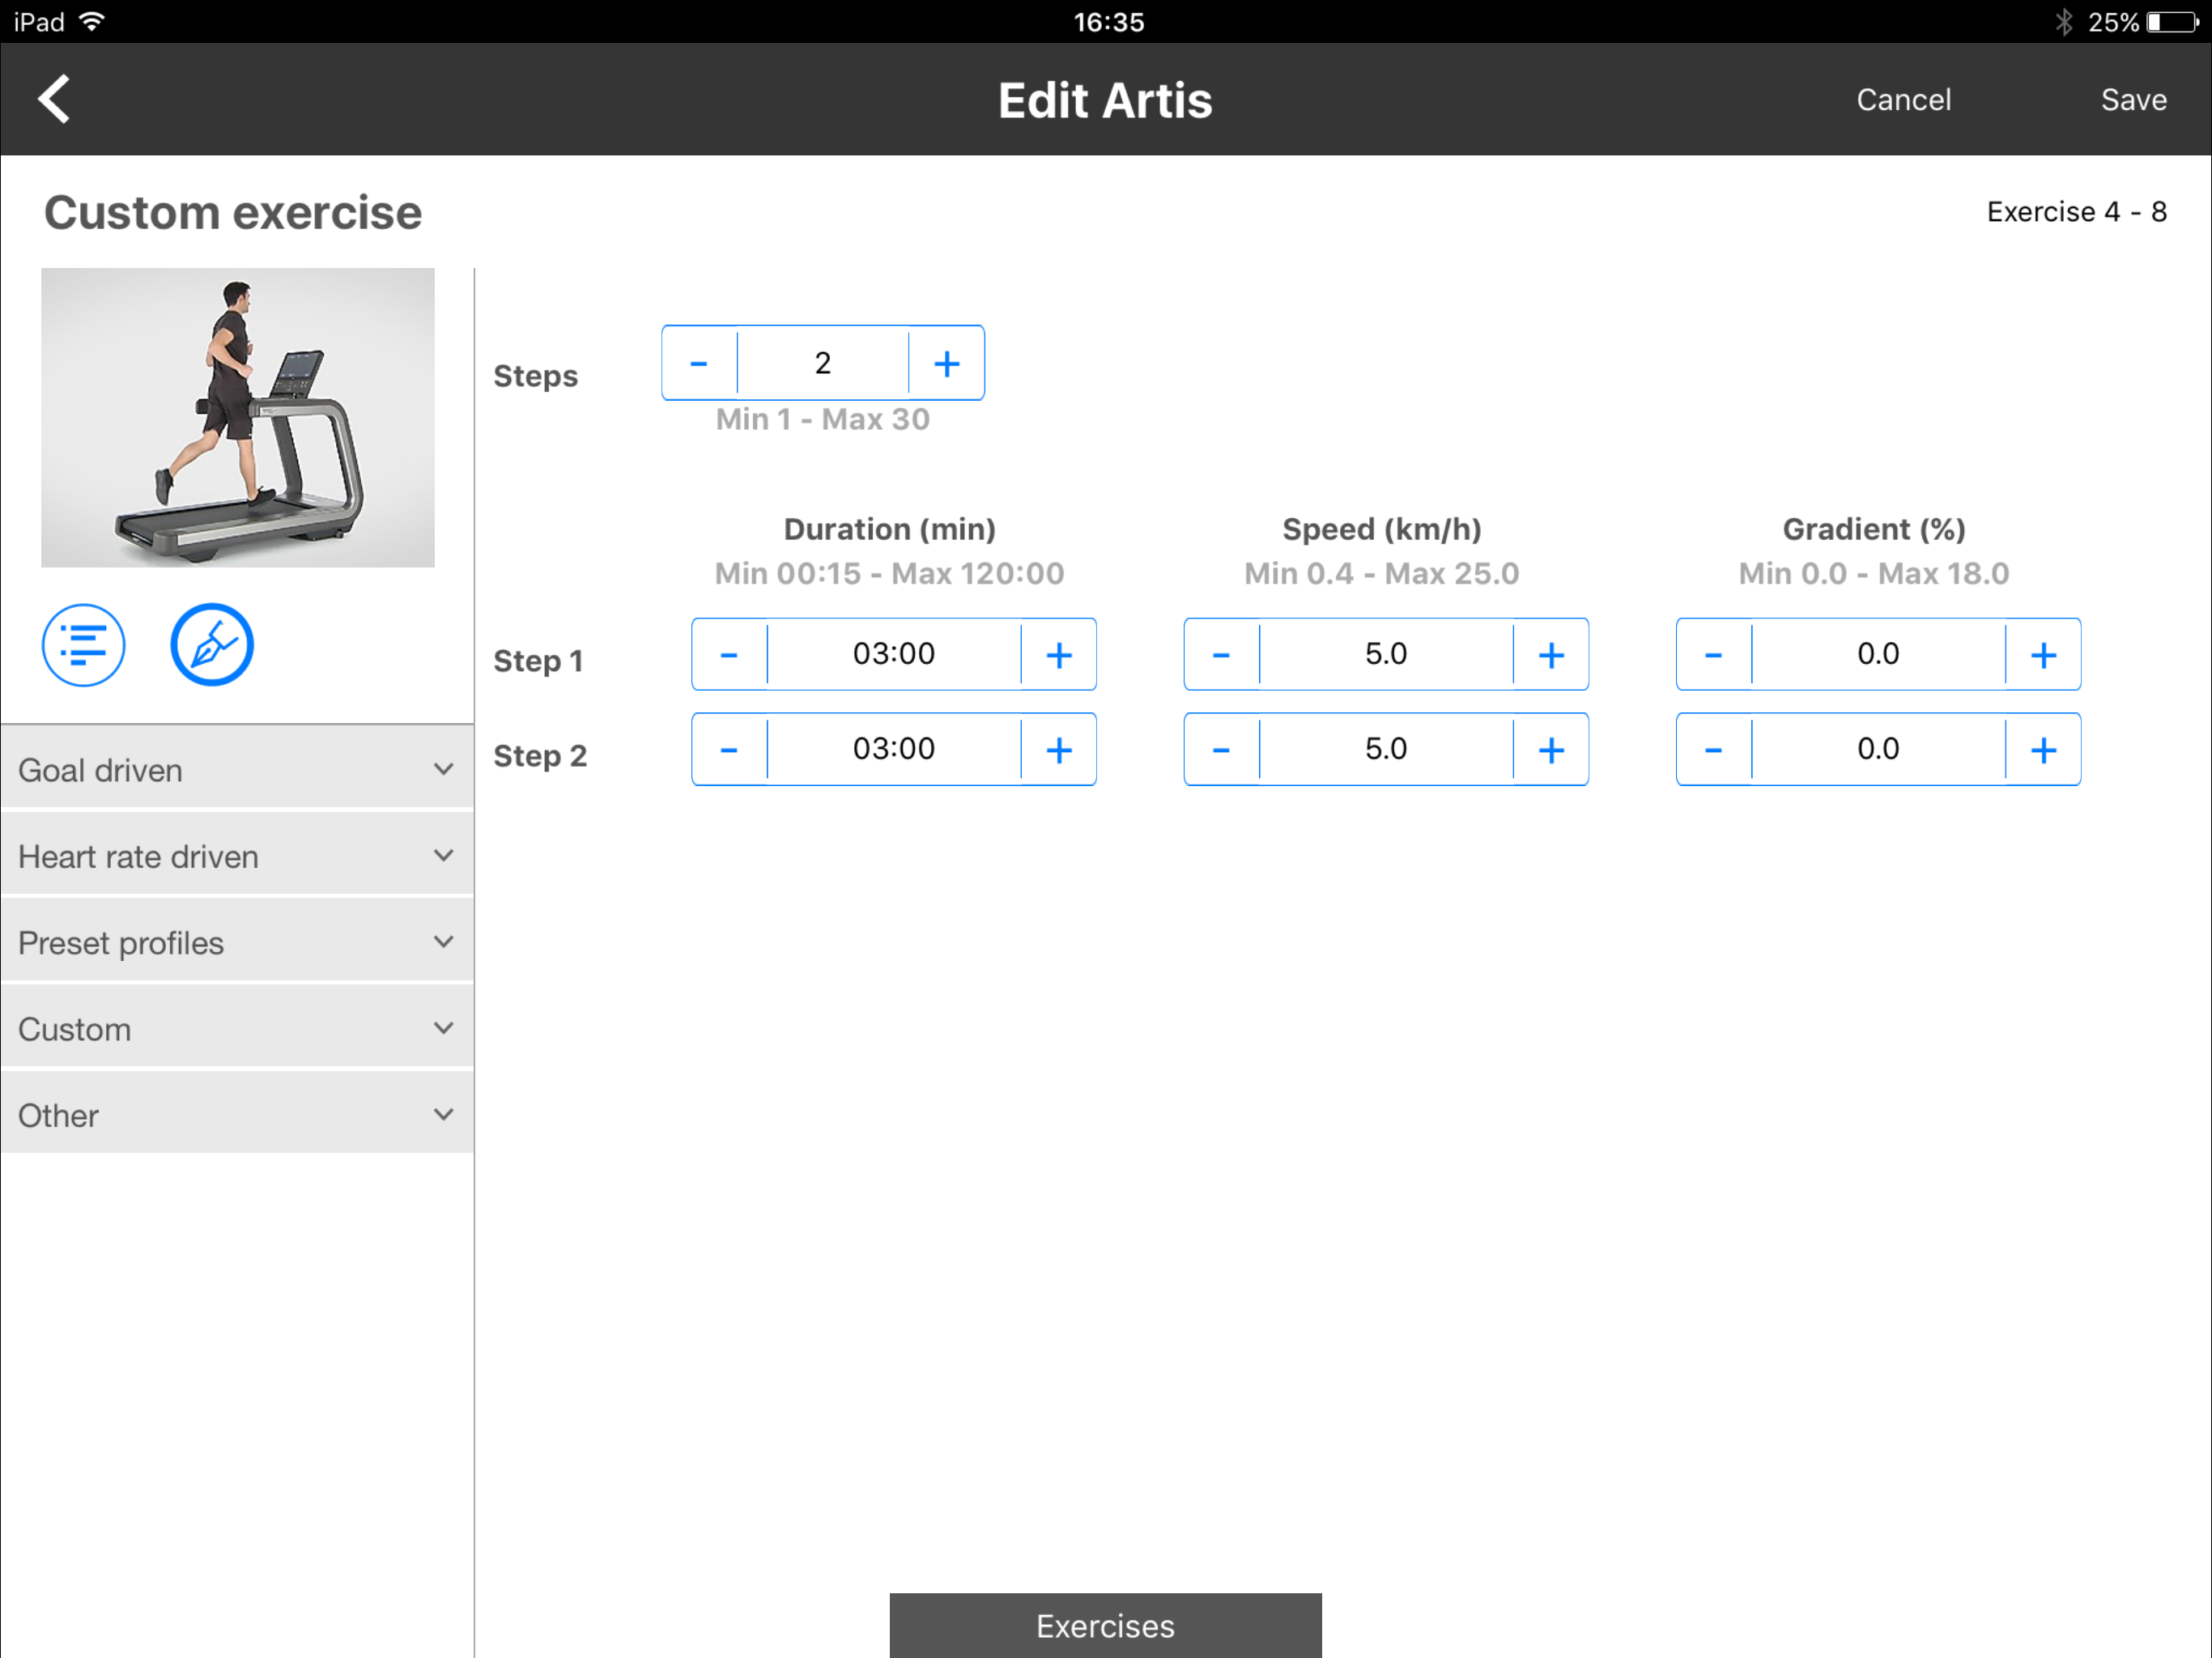Decrease Step 2 duration
The image size is (2212, 1658).
tap(729, 750)
